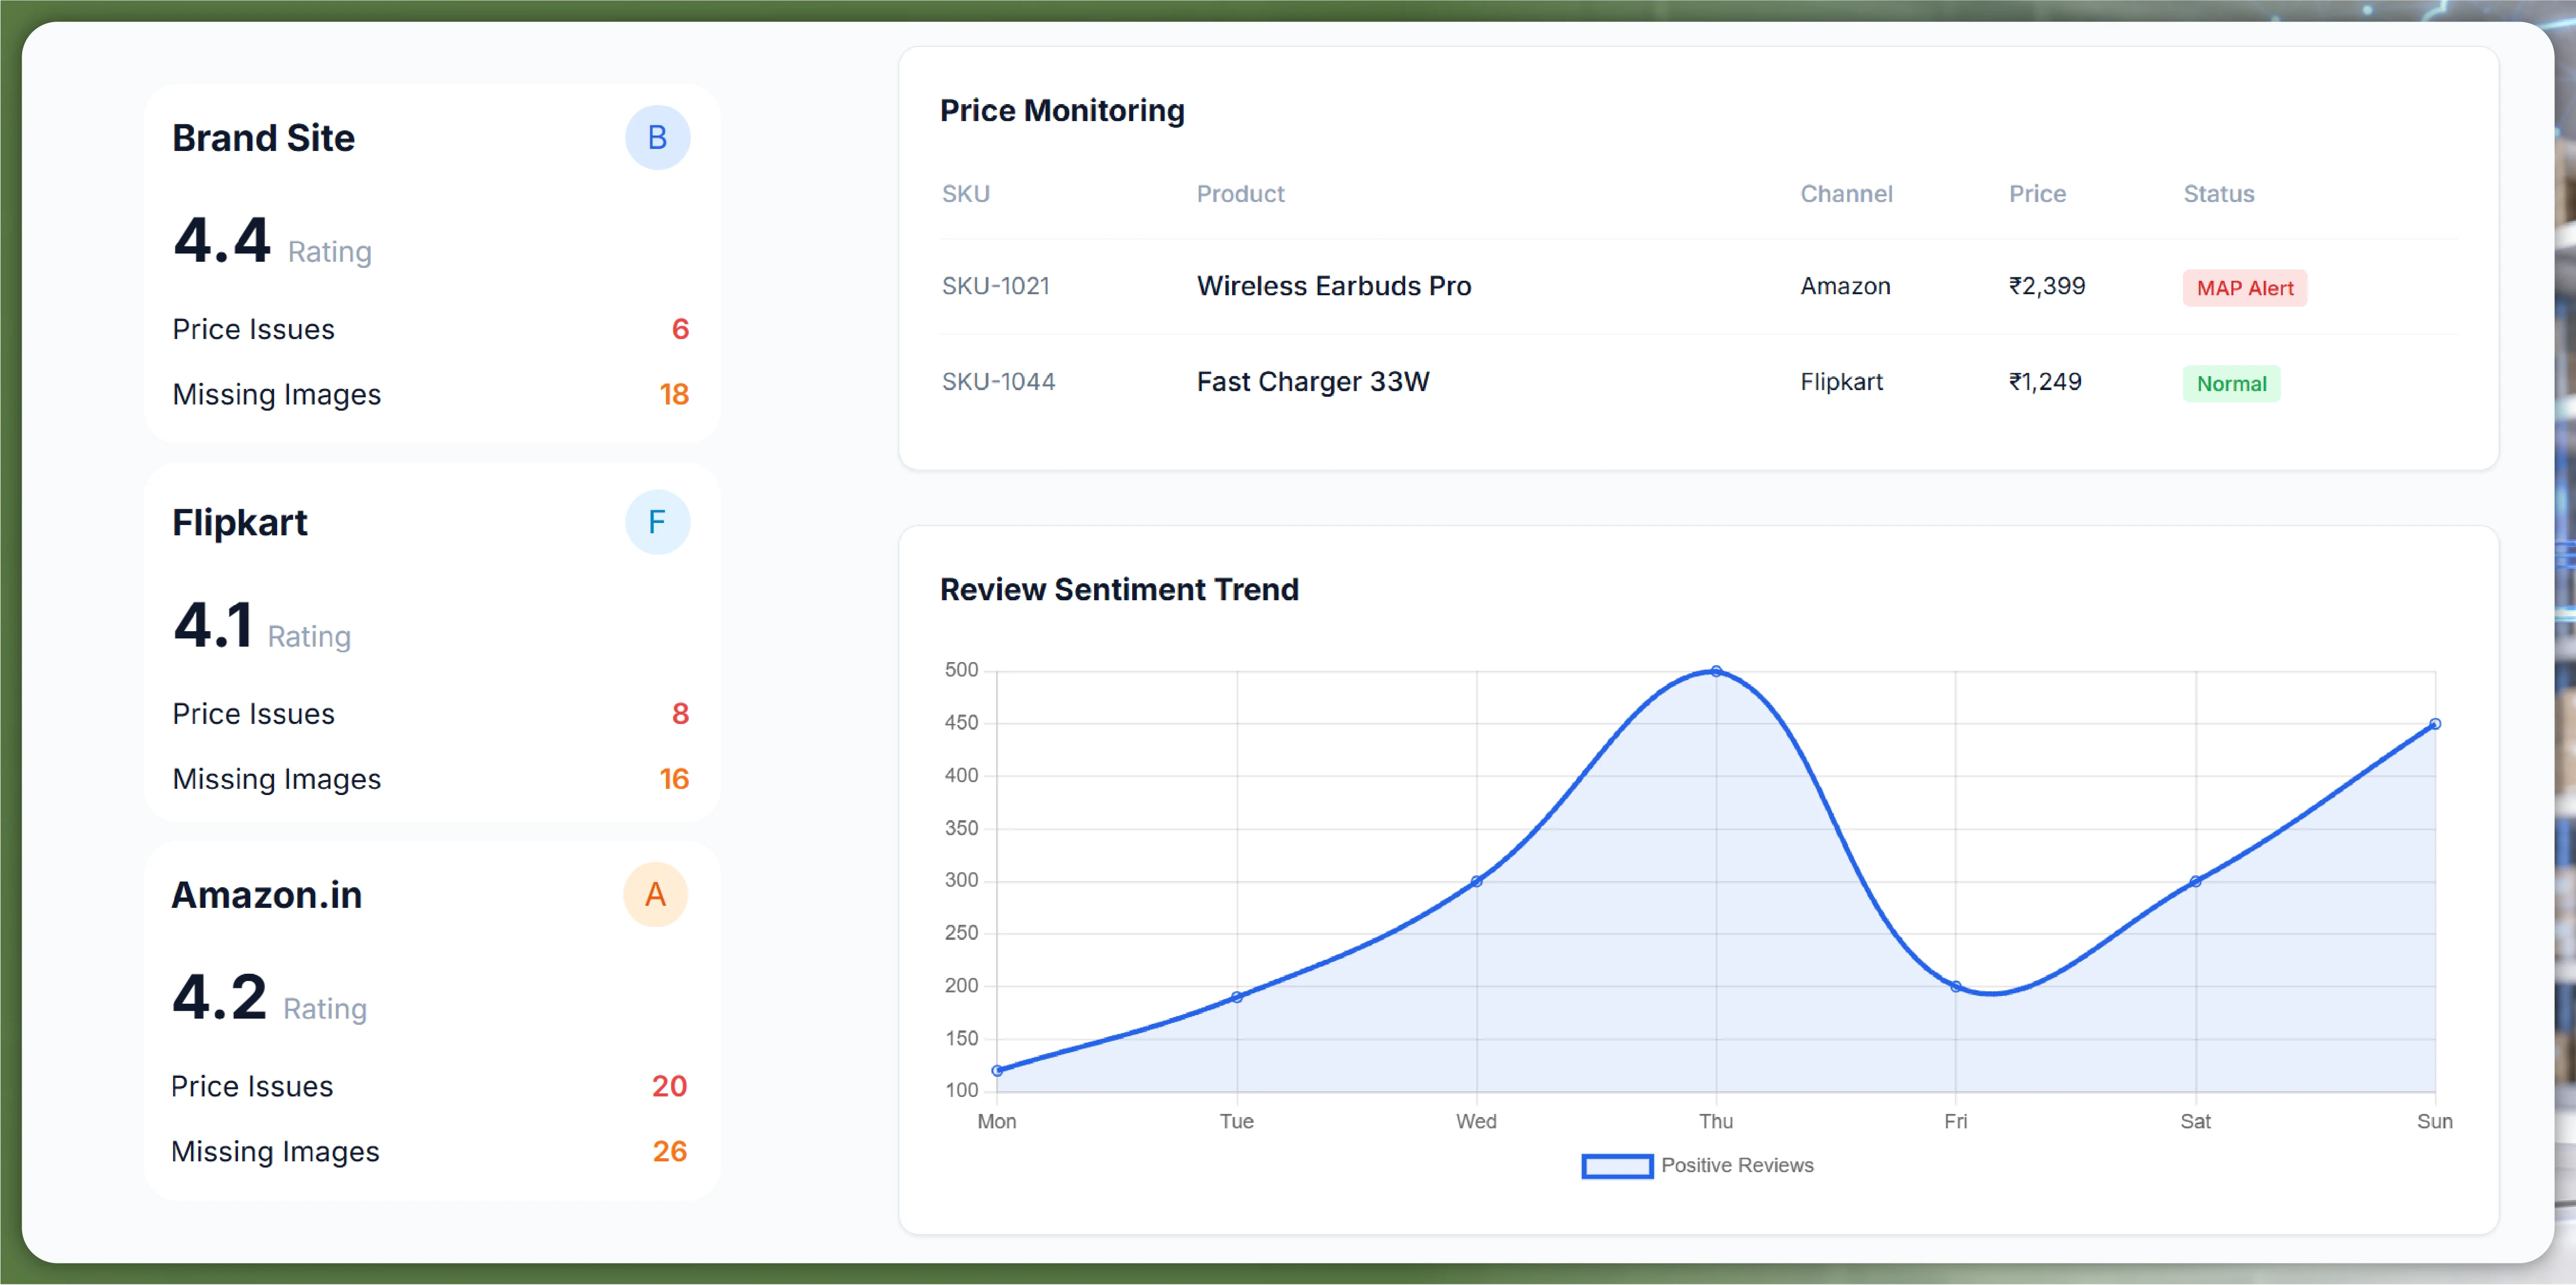Click the Sat data point on chart

pyautogui.click(x=2195, y=881)
